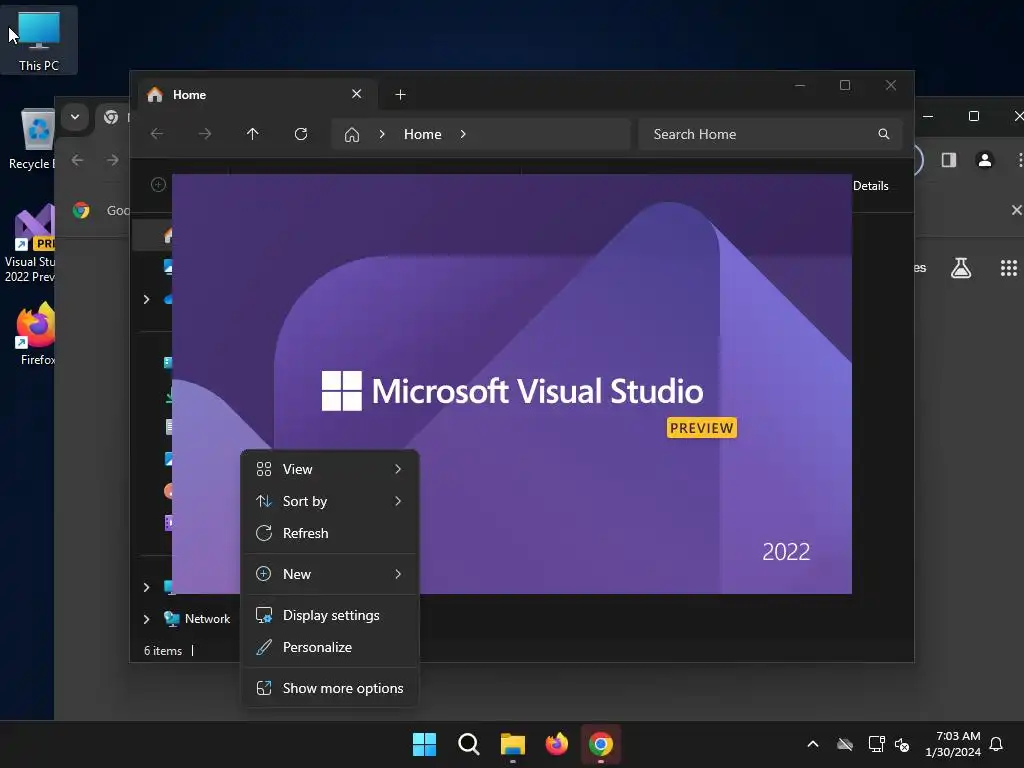Open Details pane in File Explorer
Image resolution: width=1024 pixels, height=768 pixels.
[871, 186]
